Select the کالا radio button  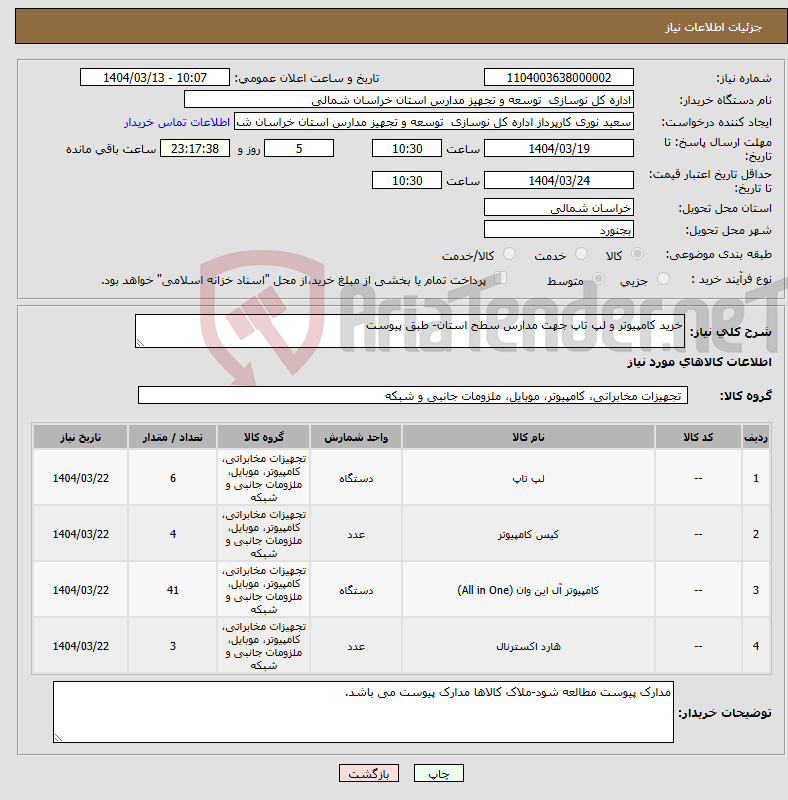[637, 254]
